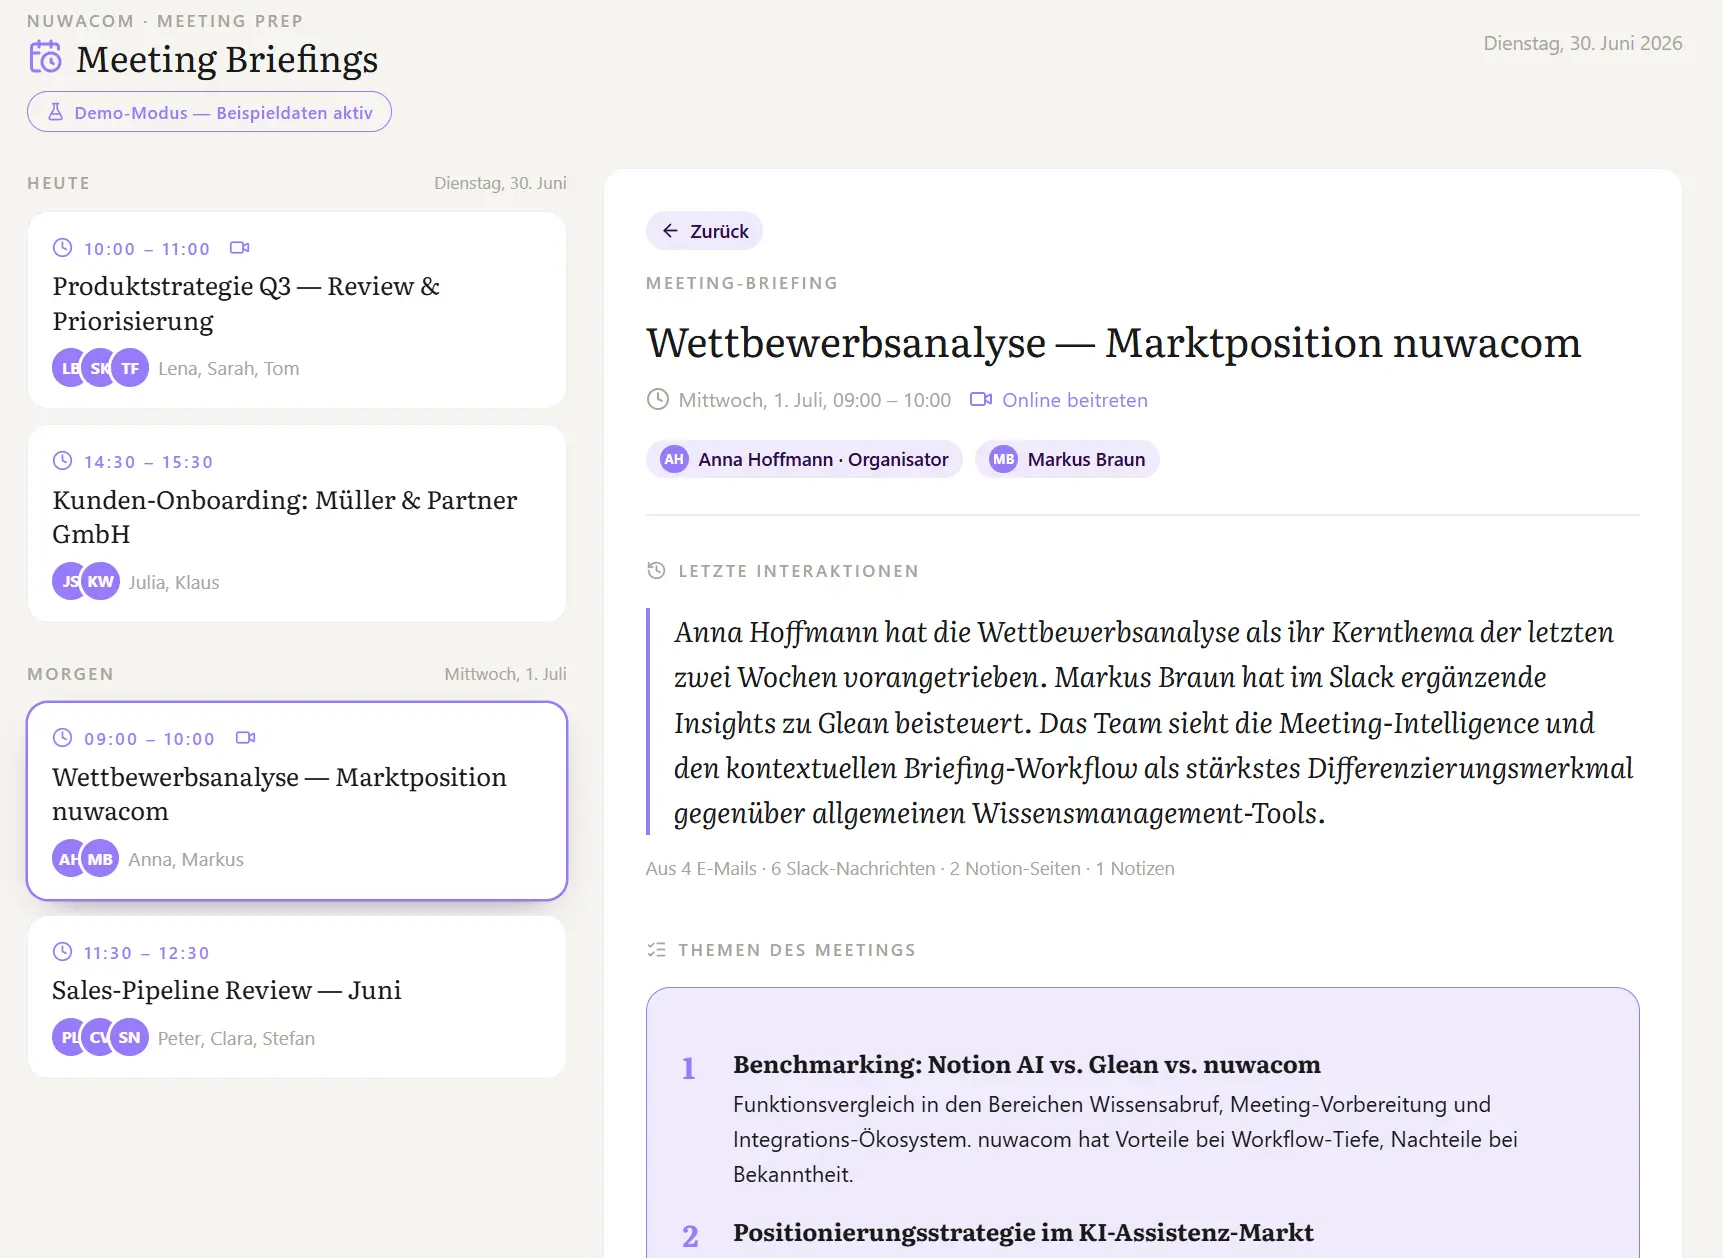1723x1258 pixels.
Task: Click AH avatar in Anna Hoffmann chip
Action: coord(674,459)
